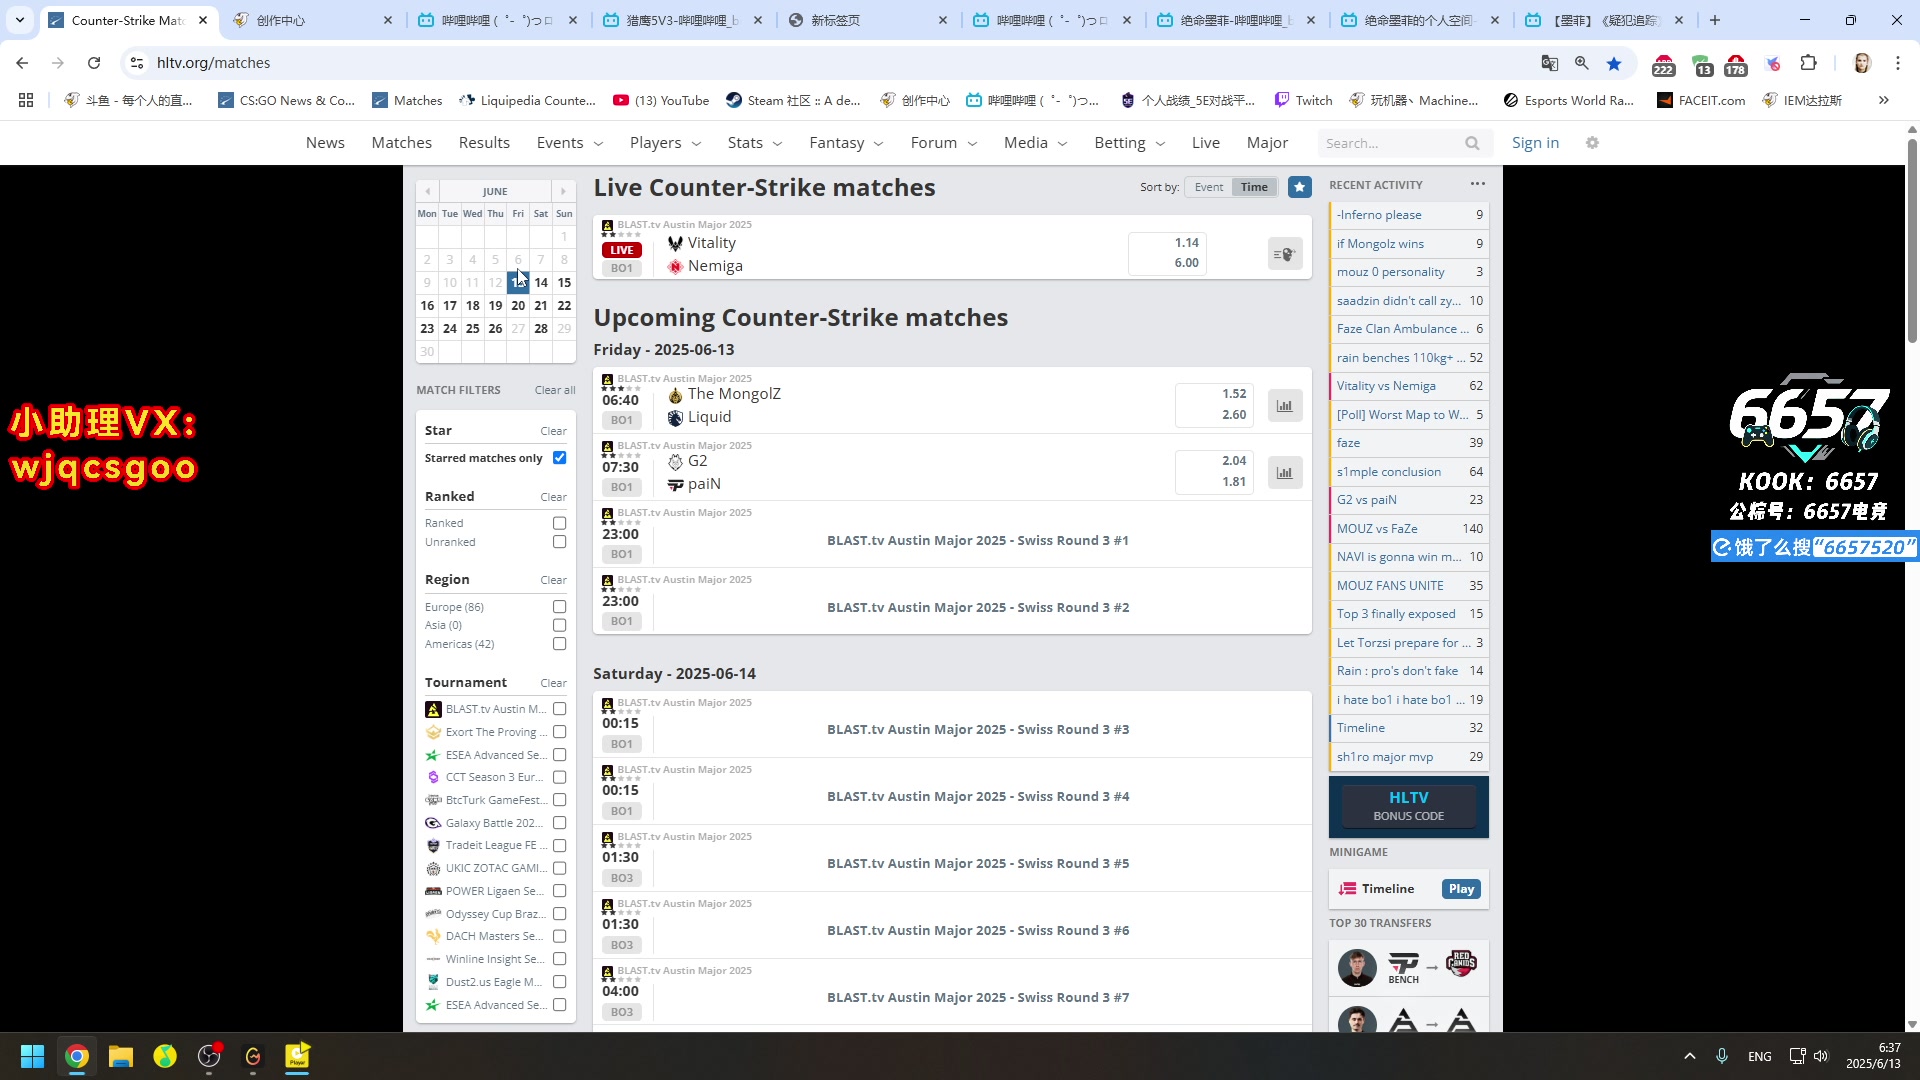Check the Unranked filter checkbox
This screenshot has width=1920, height=1080.
560,542
